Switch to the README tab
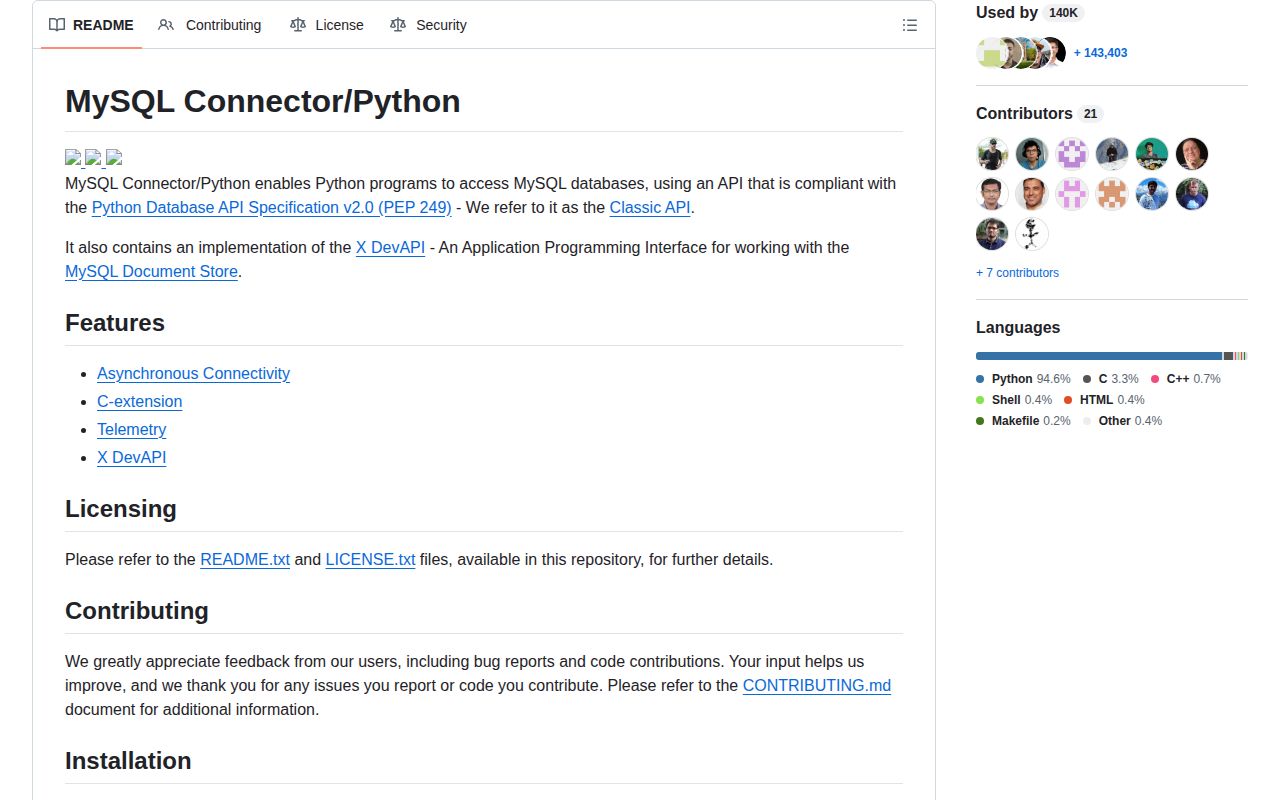1280x800 pixels. click(x=91, y=25)
